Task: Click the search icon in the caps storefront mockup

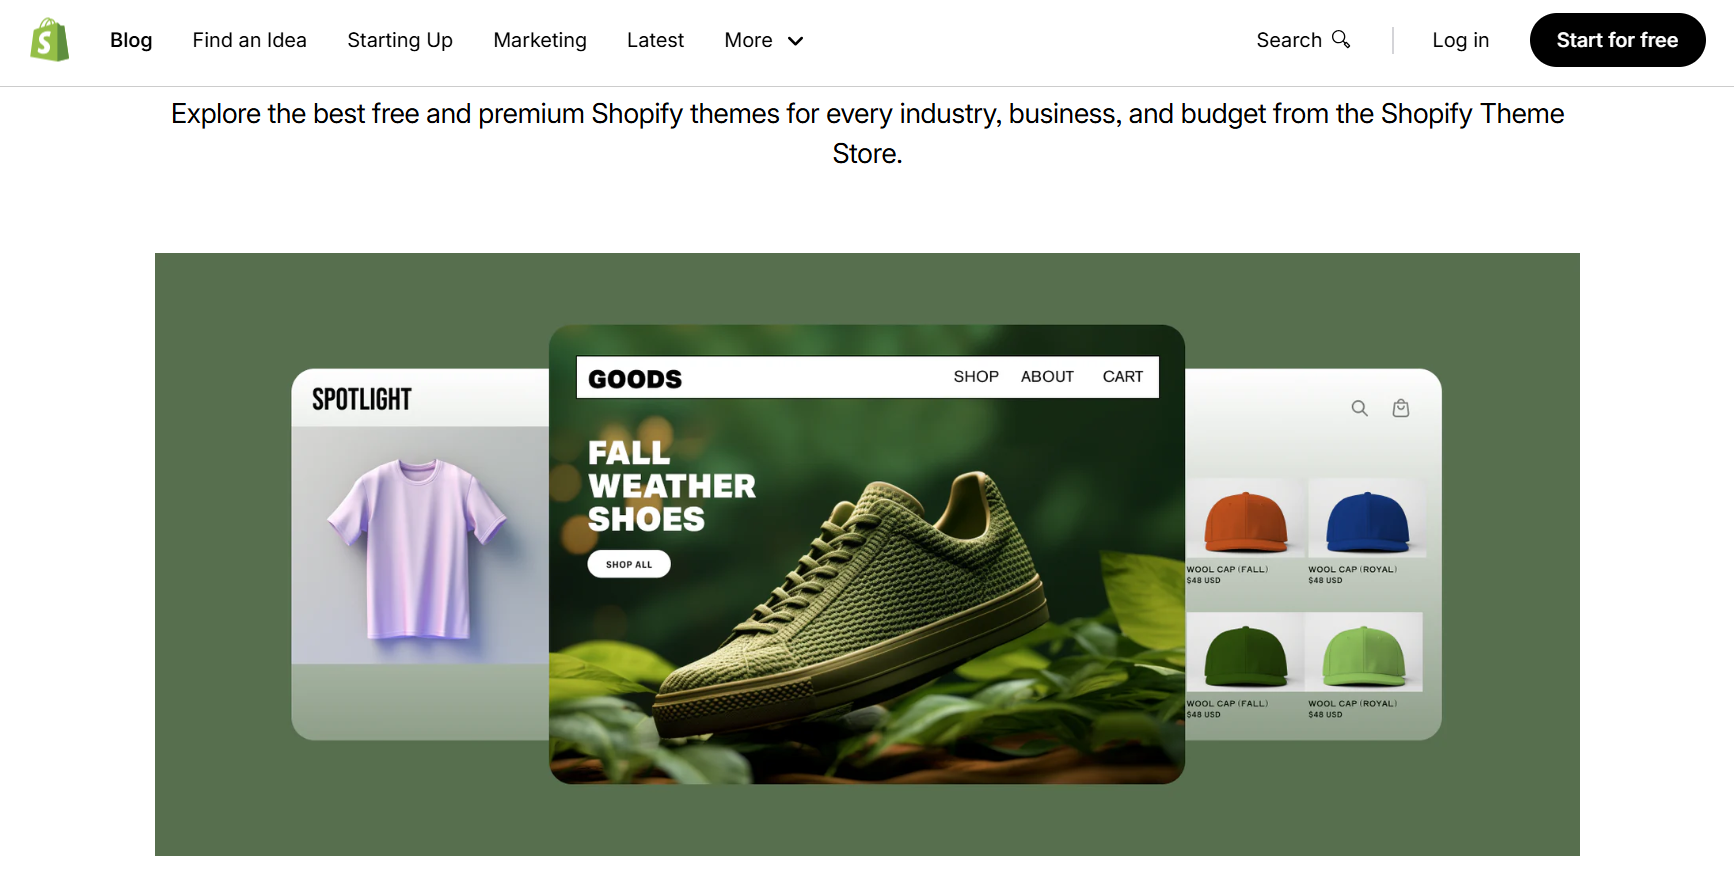Action: [x=1359, y=408]
